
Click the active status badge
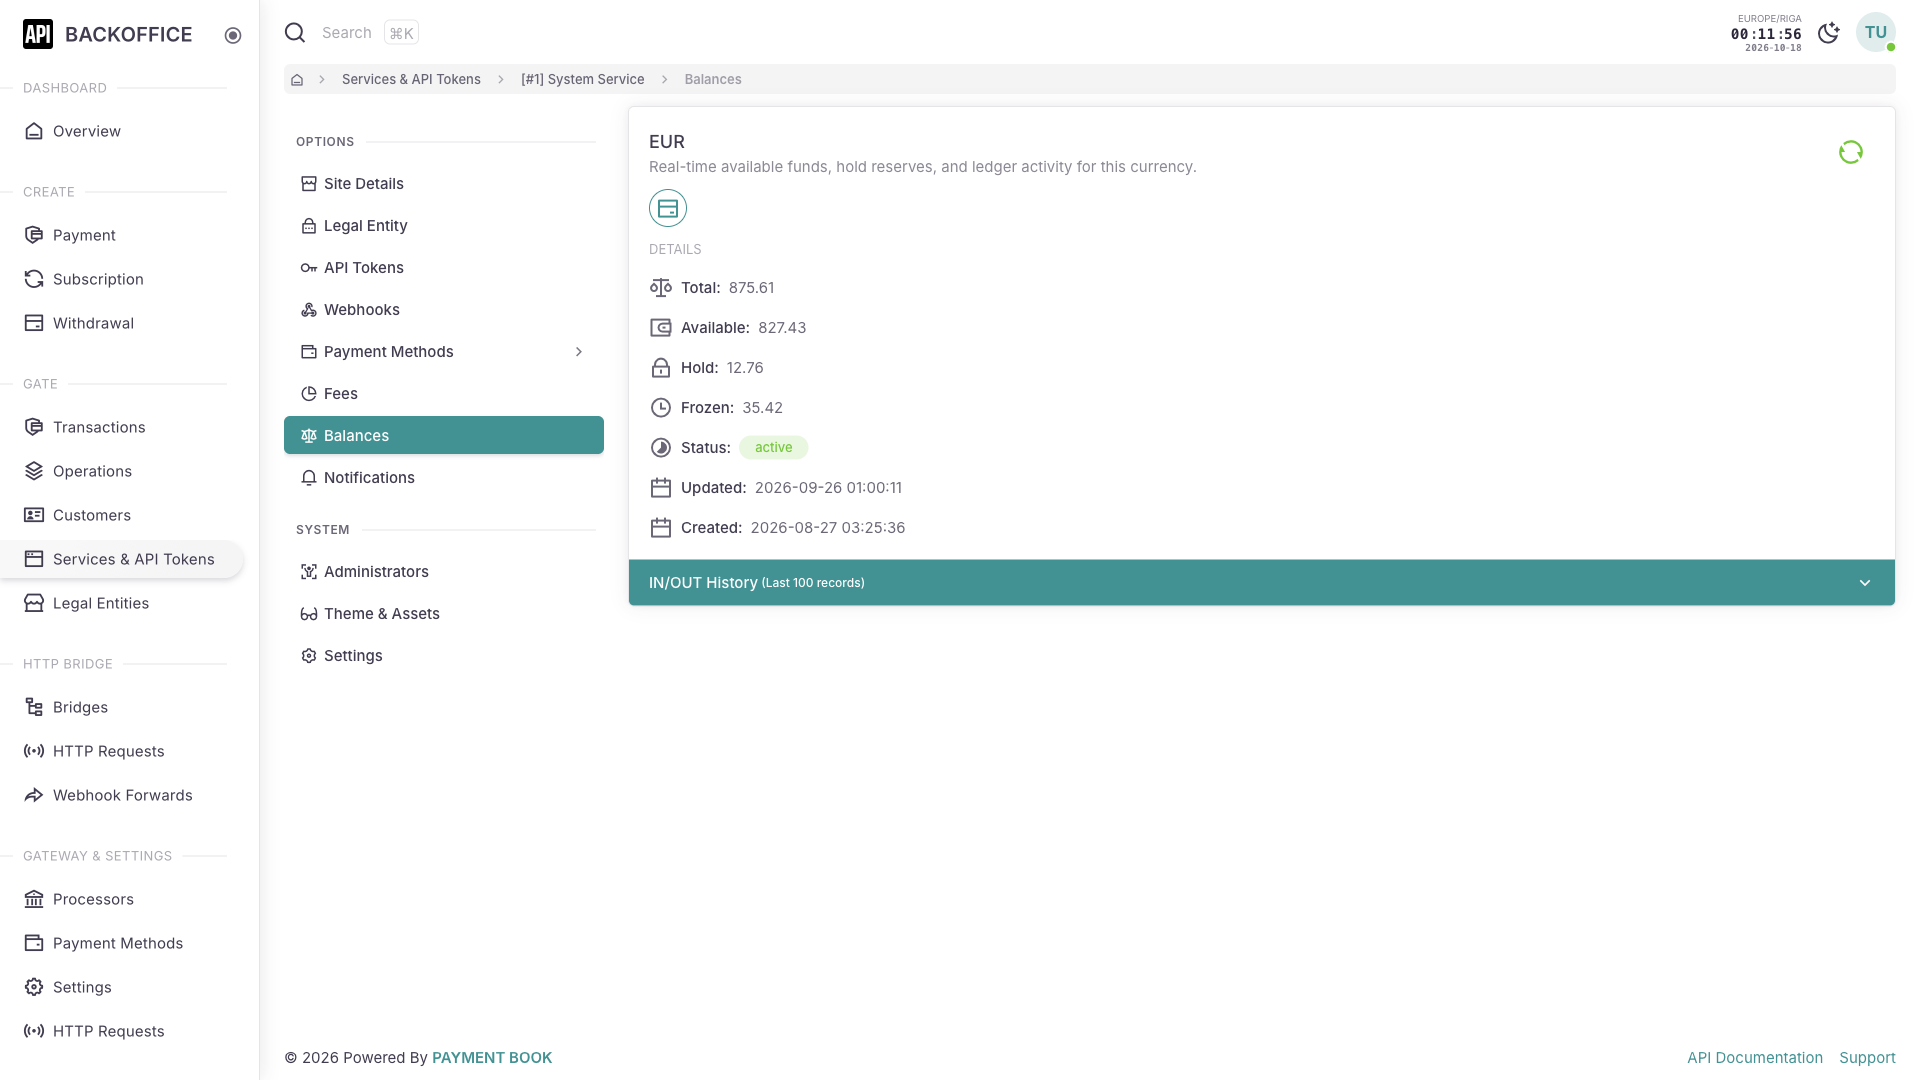(773, 448)
